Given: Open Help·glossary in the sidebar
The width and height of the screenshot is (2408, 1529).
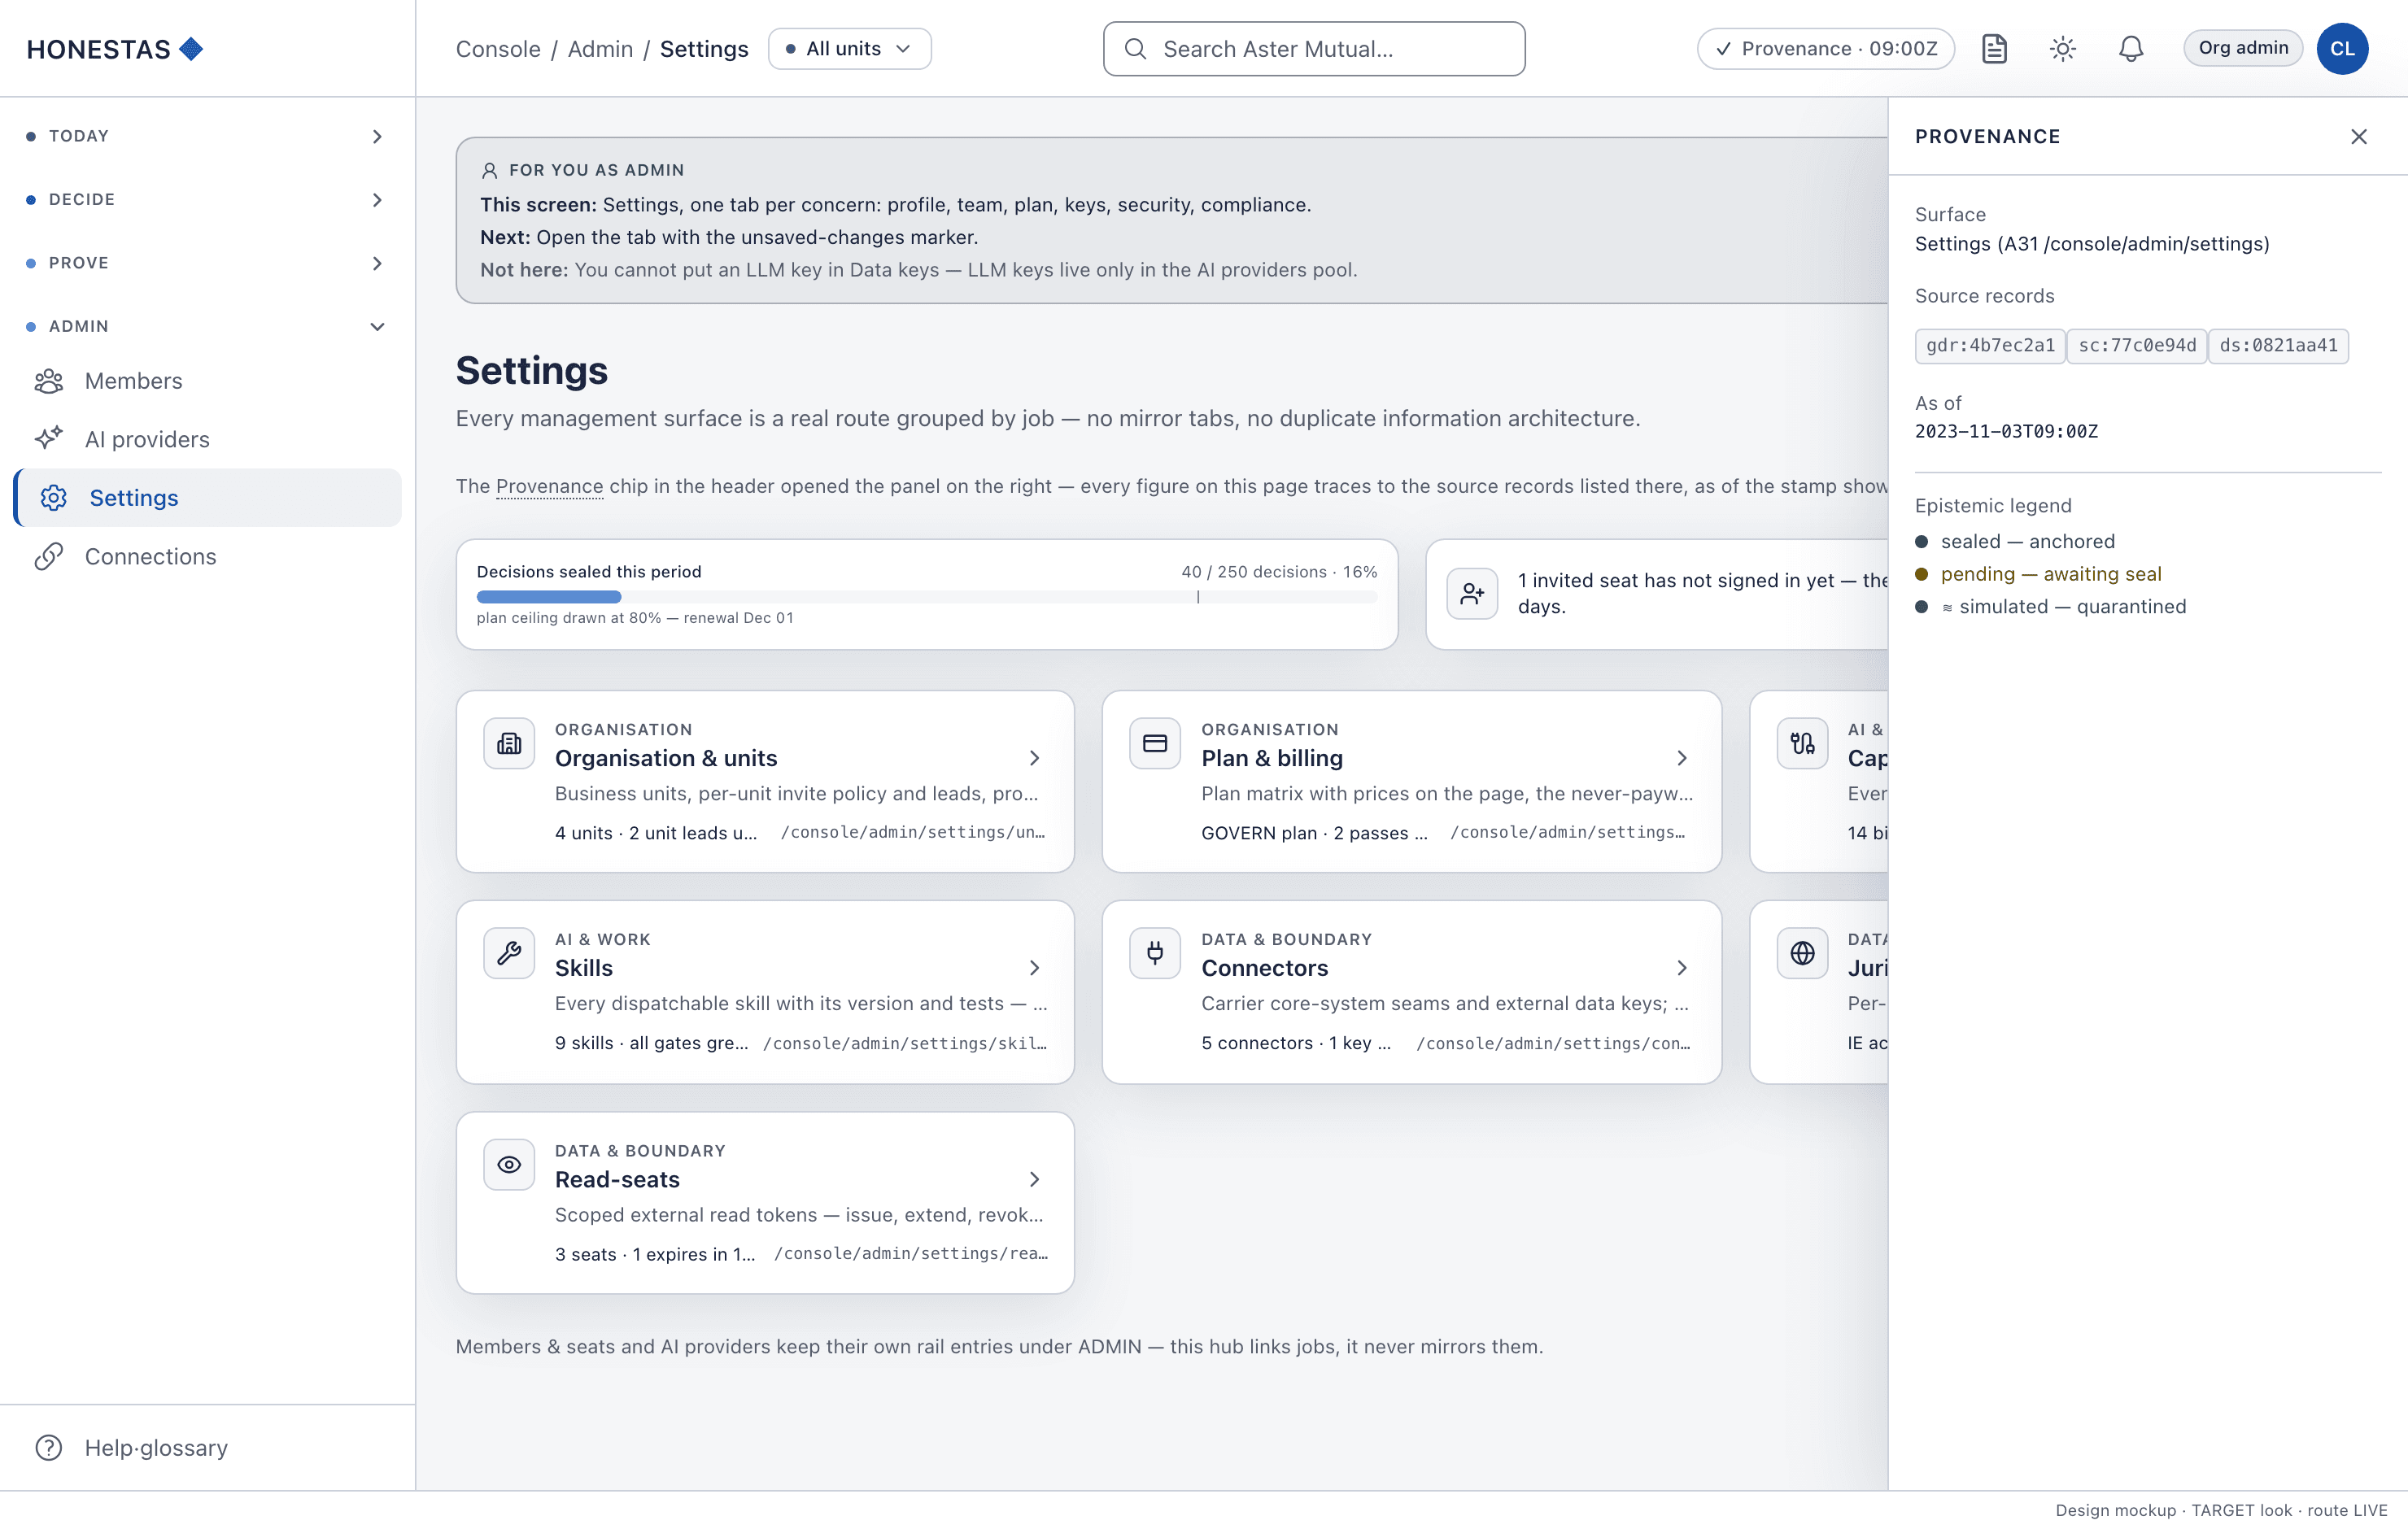Looking at the screenshot, I should (x=207, y=1447).
